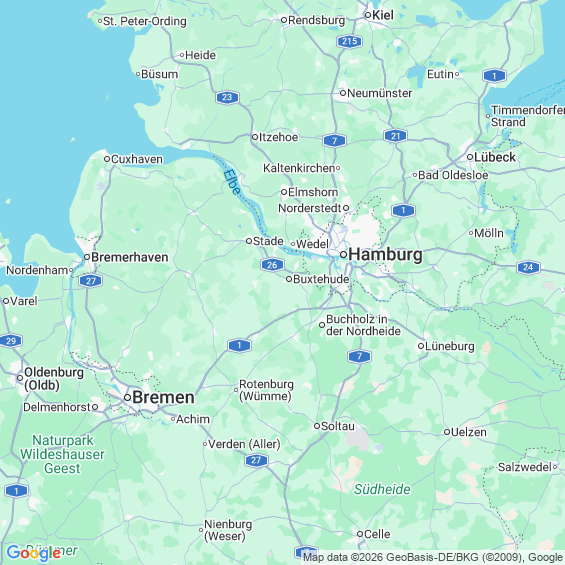Screen dimensions: 565x565
Task: Click the Hamburg city label
Action: pos(386,254)
